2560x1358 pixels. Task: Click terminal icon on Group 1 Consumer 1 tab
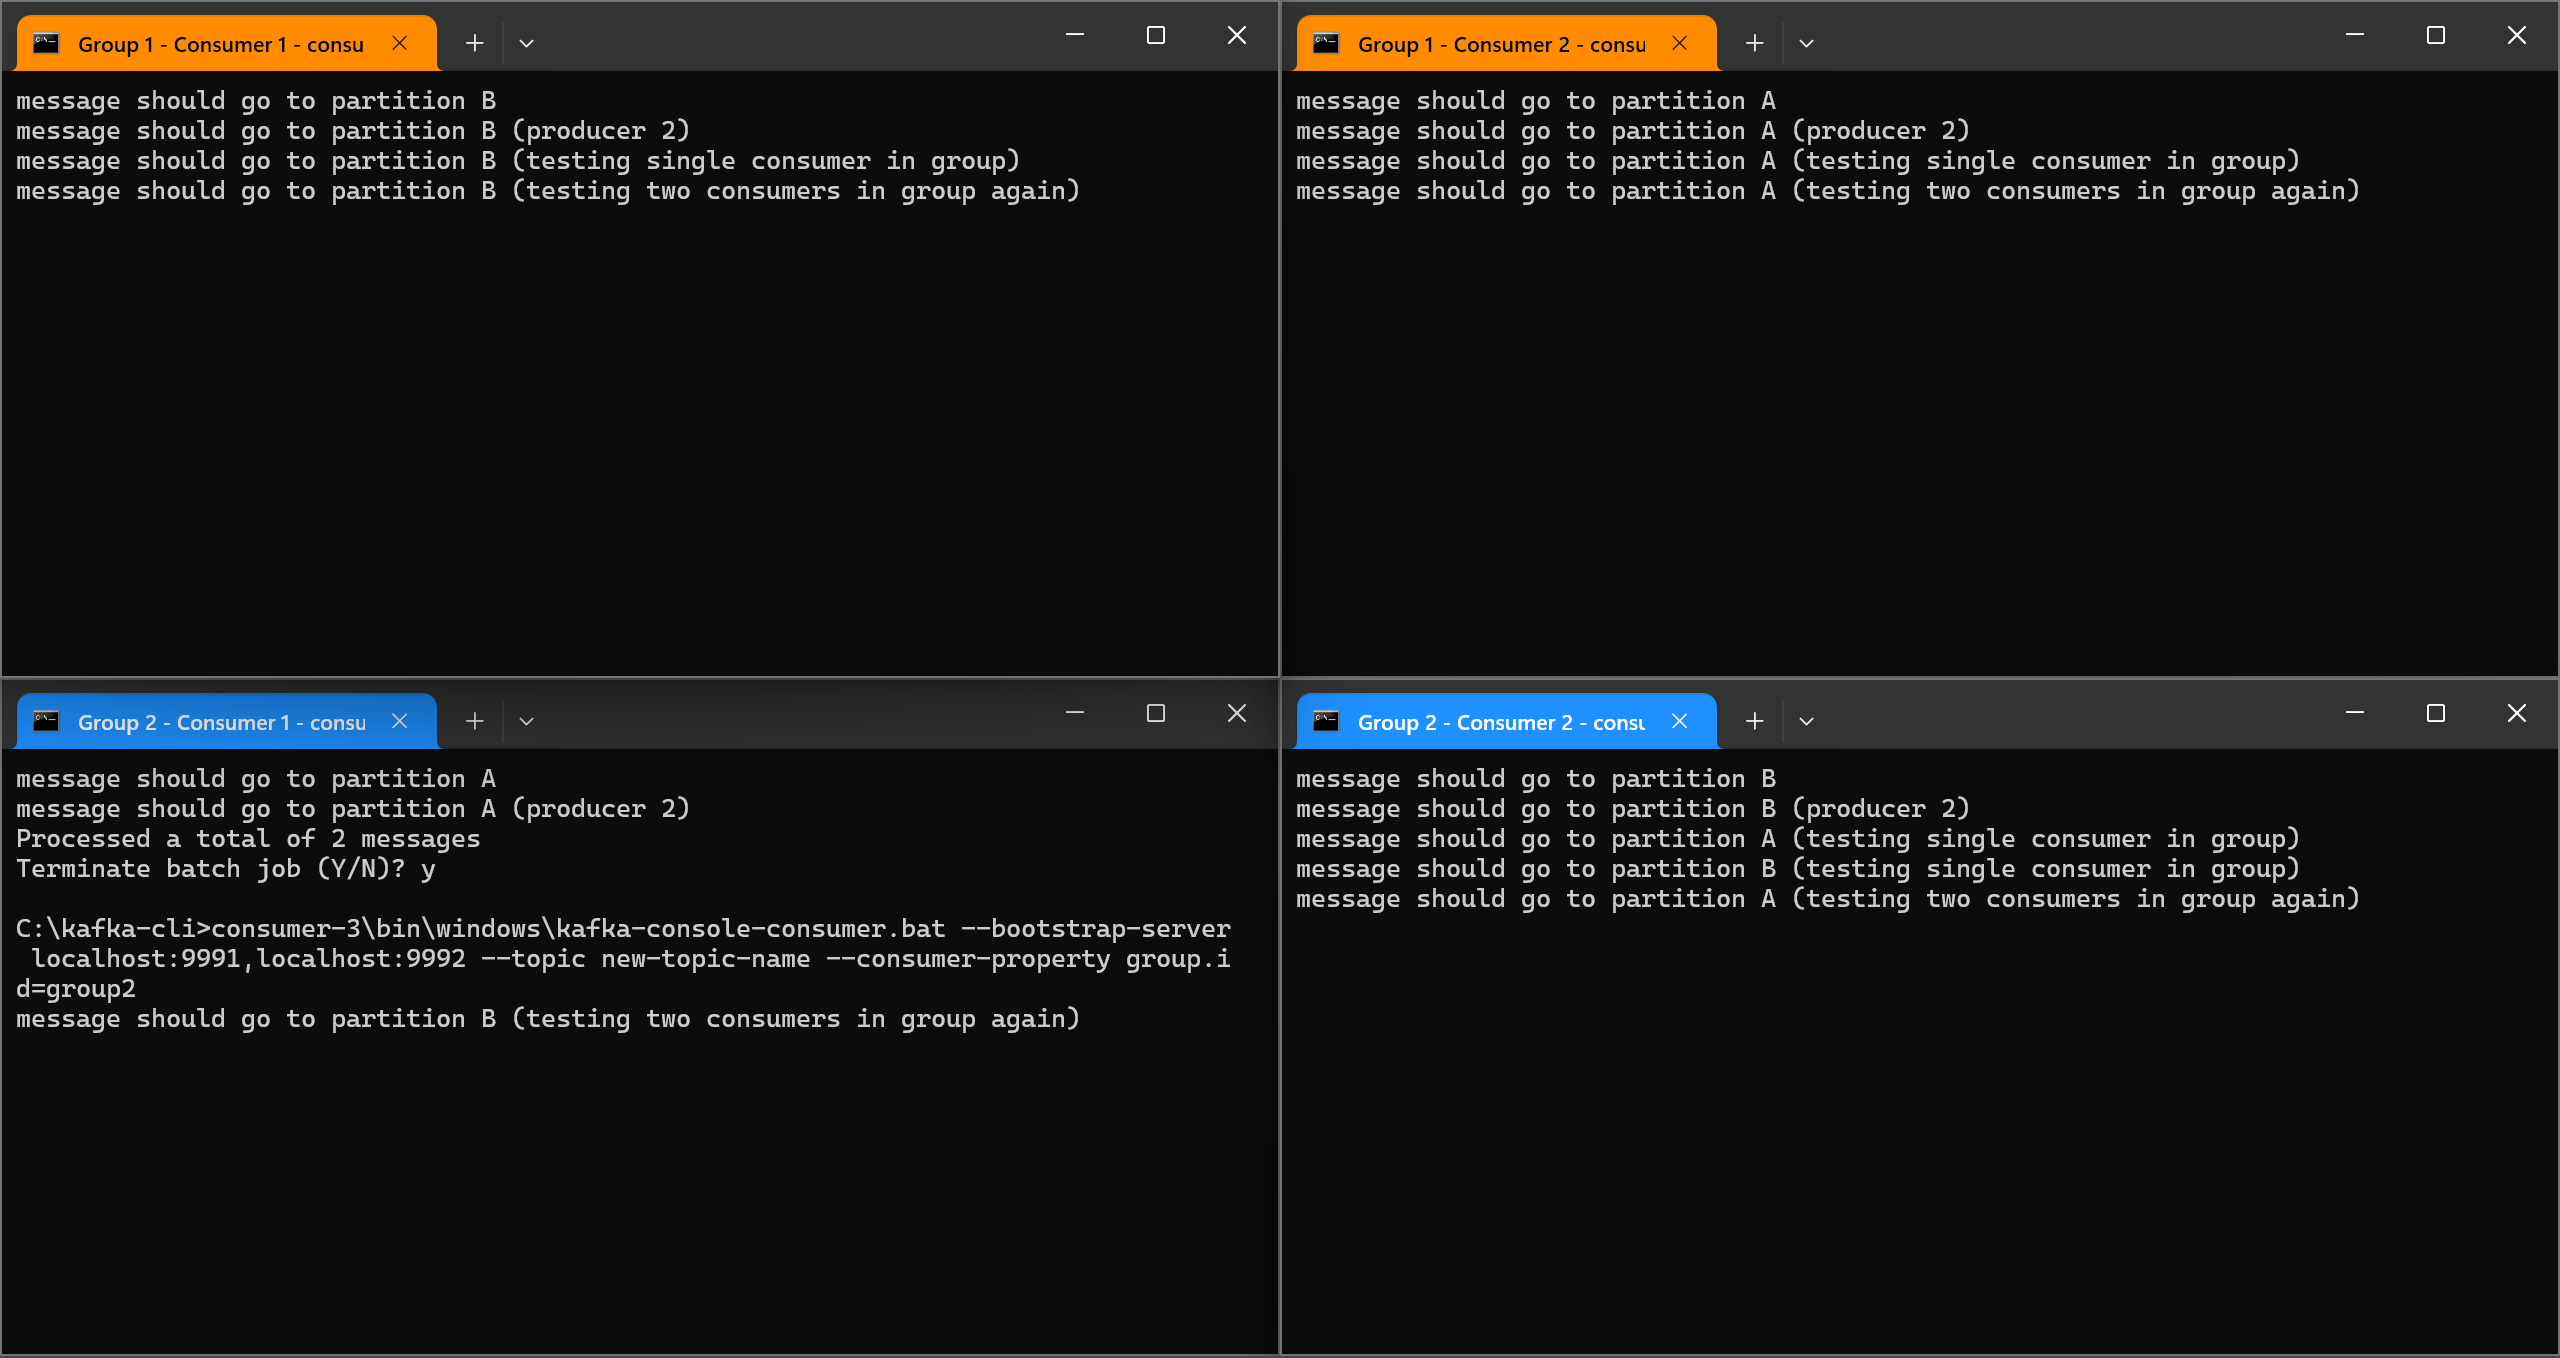point(46,43)
